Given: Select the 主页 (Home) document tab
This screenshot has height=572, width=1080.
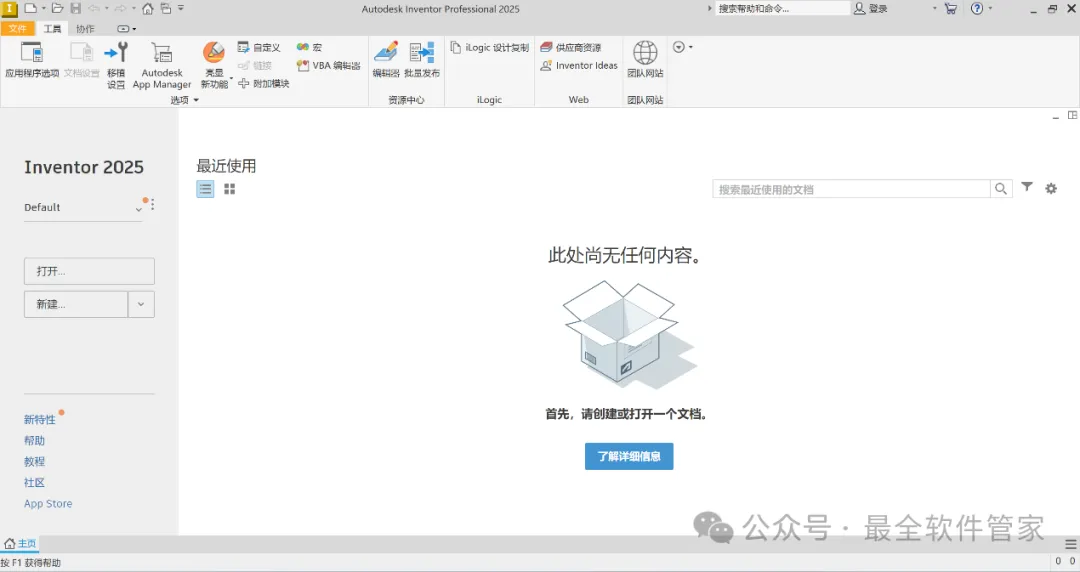Looking at the screenshot, I should point(20,544).
